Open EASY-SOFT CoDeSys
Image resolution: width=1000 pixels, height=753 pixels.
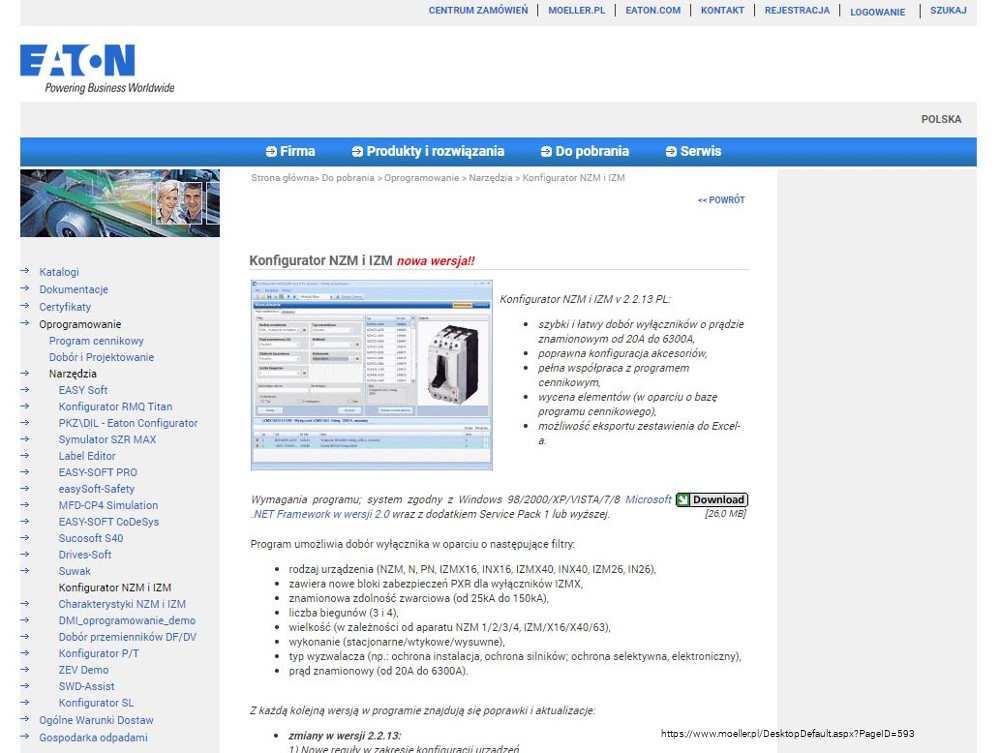click(109, 522)
